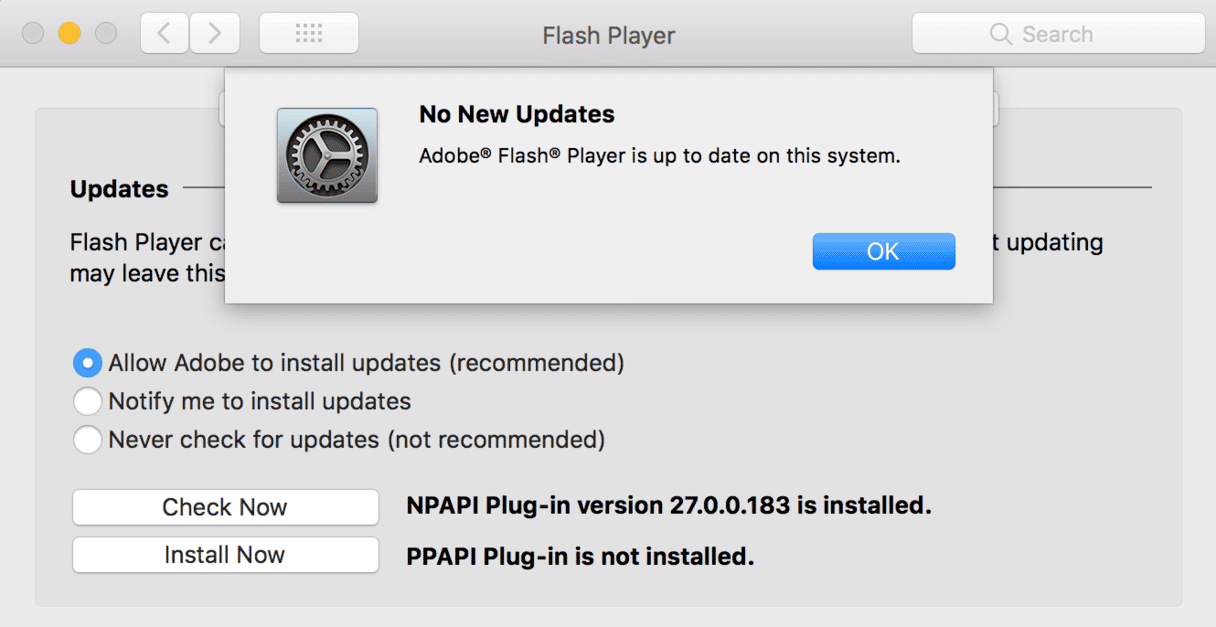Click the No New Updates heading
The width and height of the screenshot is (1216, 627).
point(517,114)
